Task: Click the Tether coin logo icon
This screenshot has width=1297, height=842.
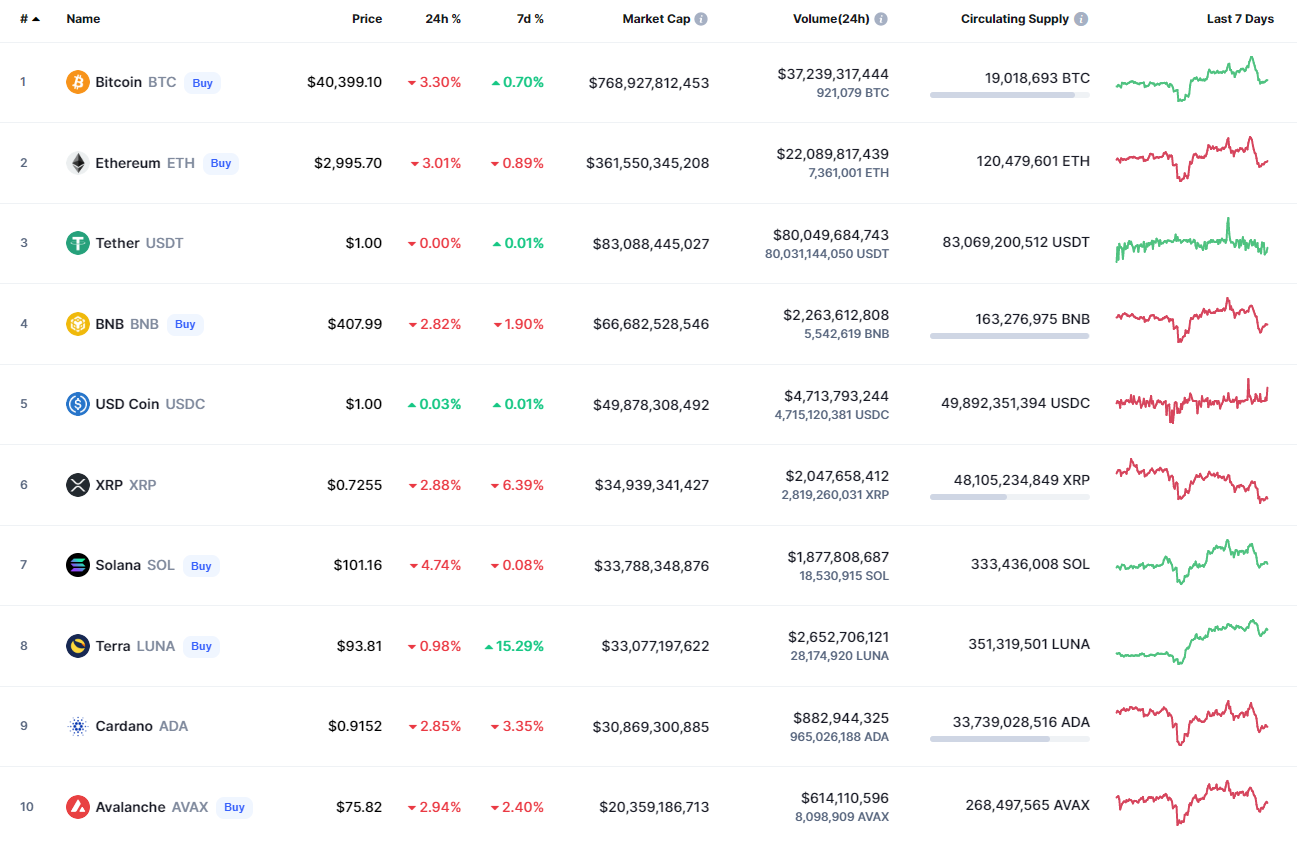Action: point(78,243)
